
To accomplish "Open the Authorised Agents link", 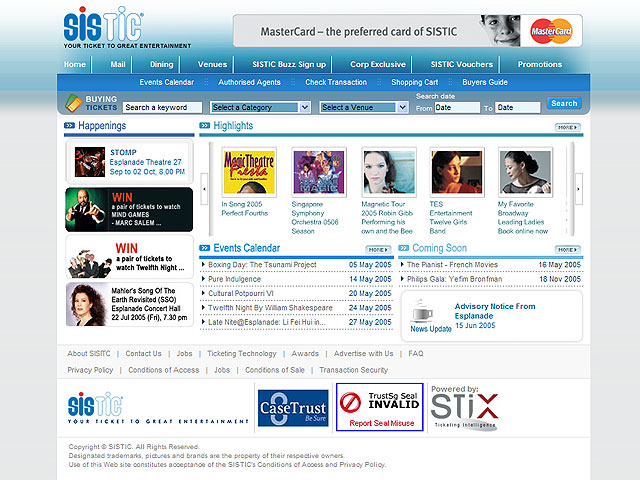I will (x=249, y=82).
